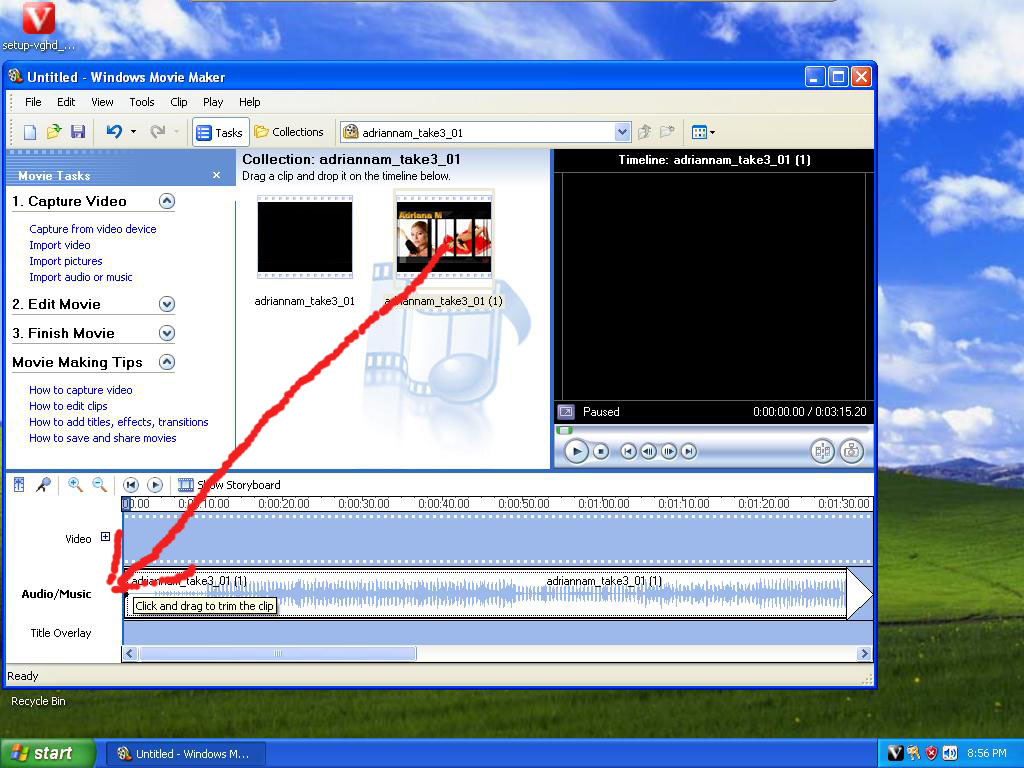Screen dimensions: 1024x768
Task: Collapse the Movie Making Tips section
Action: pyautogui.click(x=167, y=362)
